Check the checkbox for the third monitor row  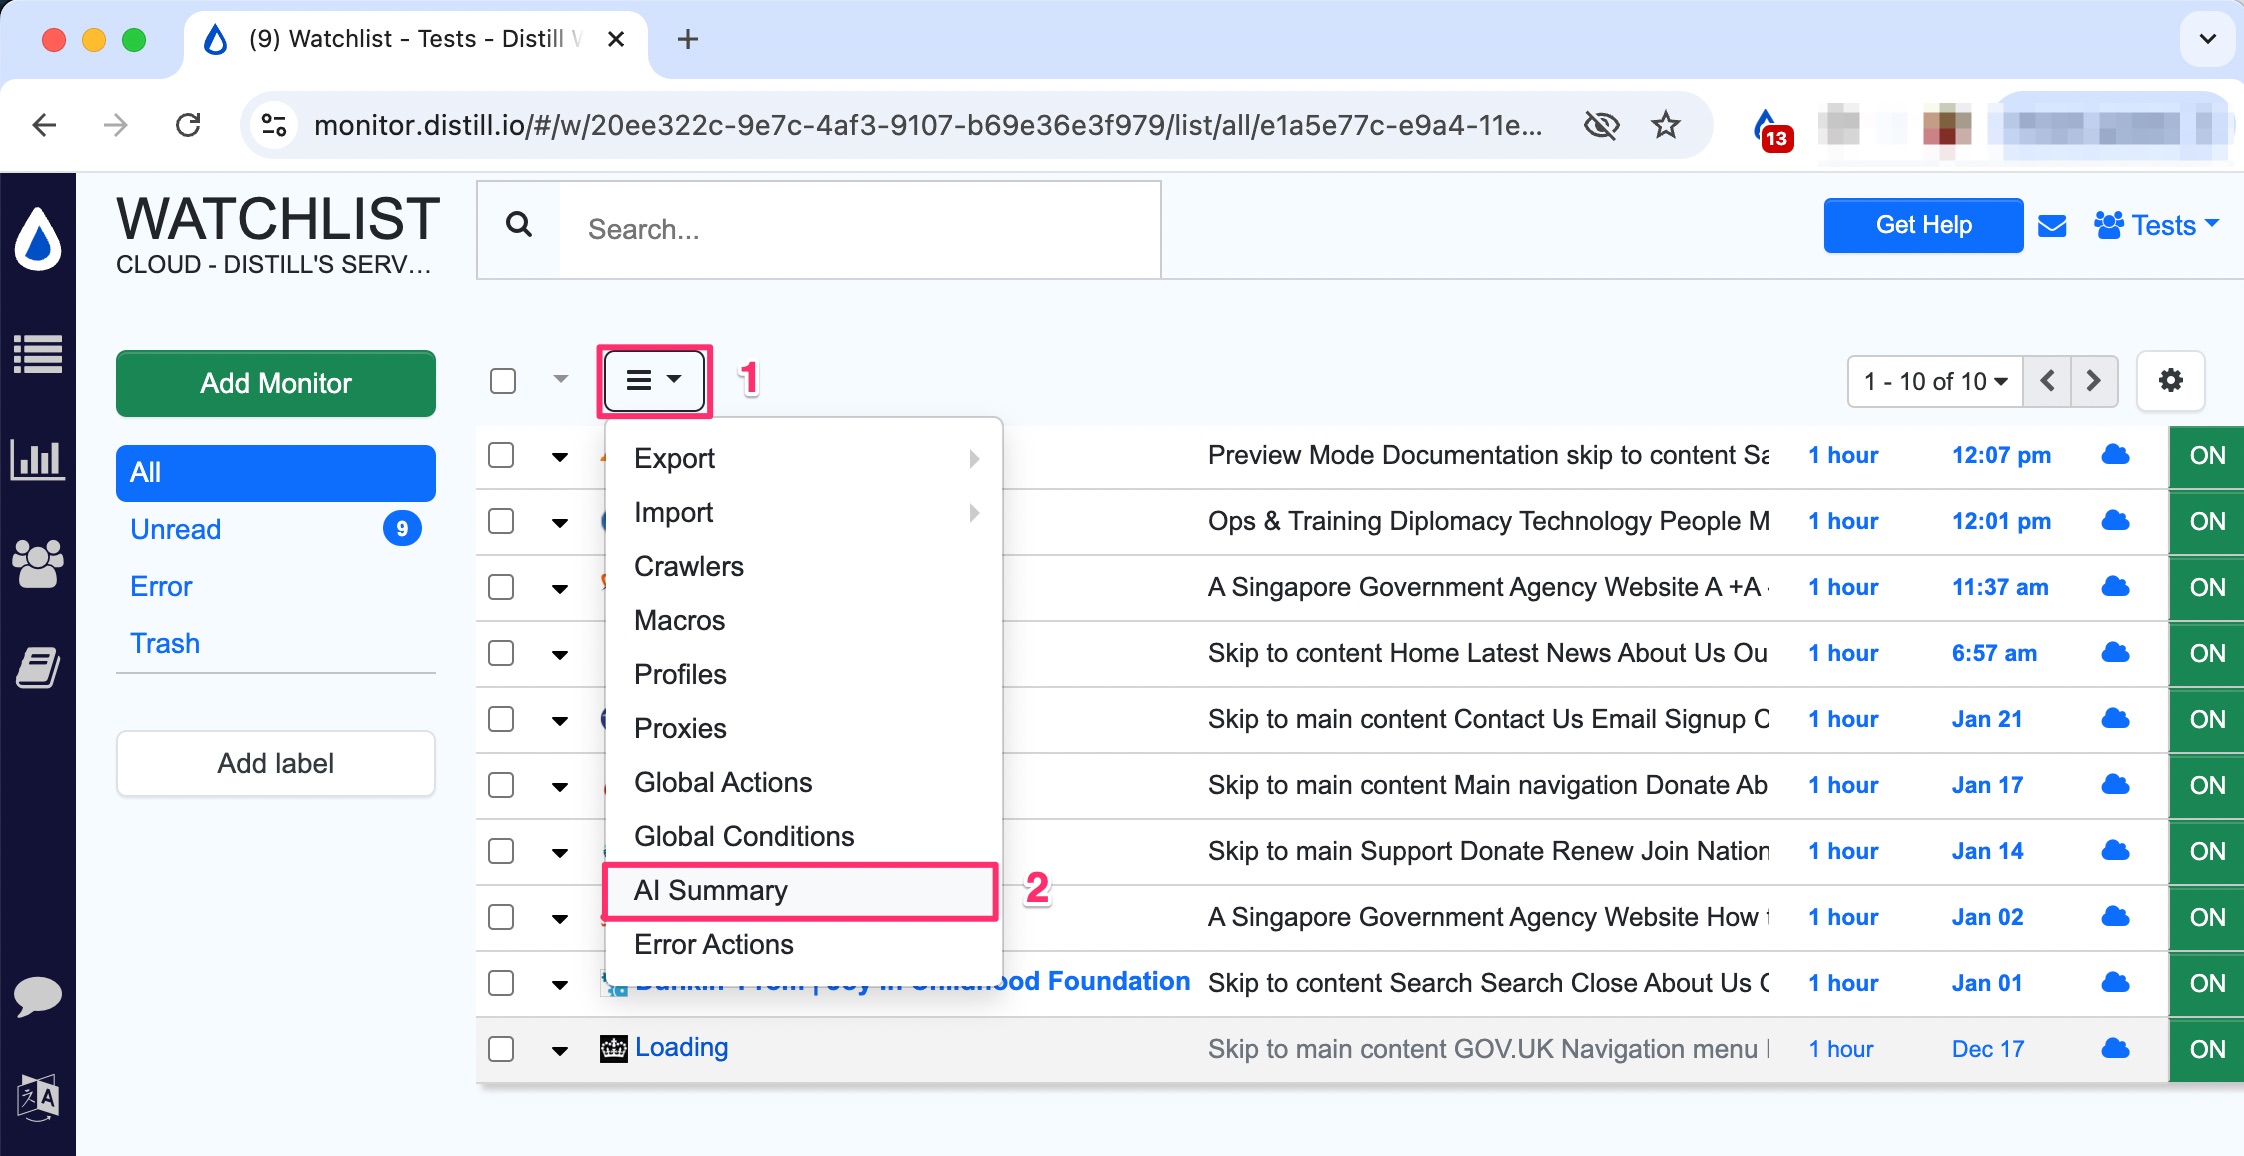click(503, 587)
